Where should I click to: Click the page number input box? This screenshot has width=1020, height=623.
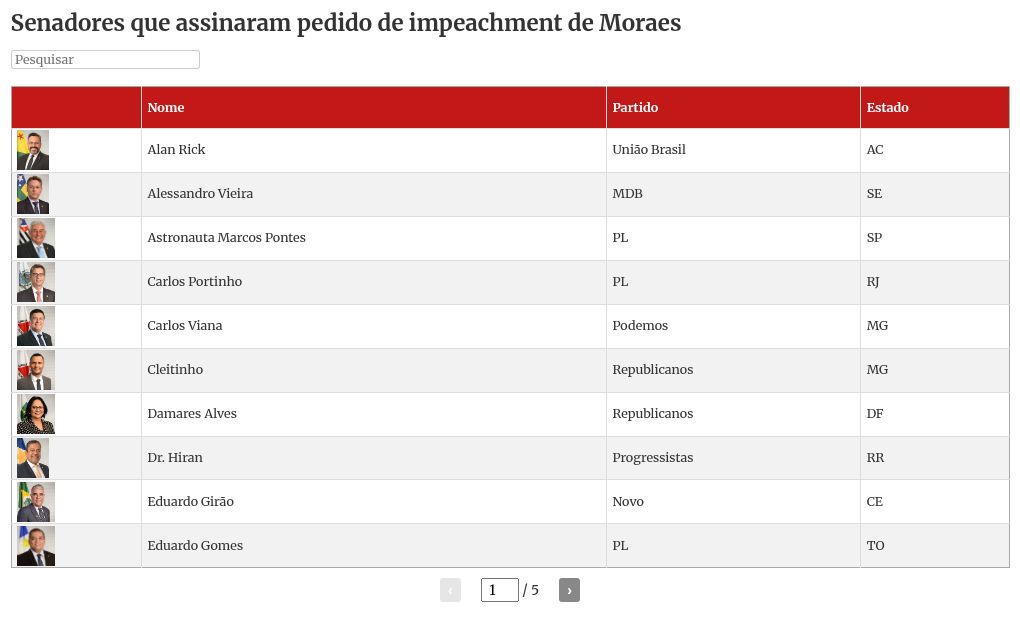[499, 590]
